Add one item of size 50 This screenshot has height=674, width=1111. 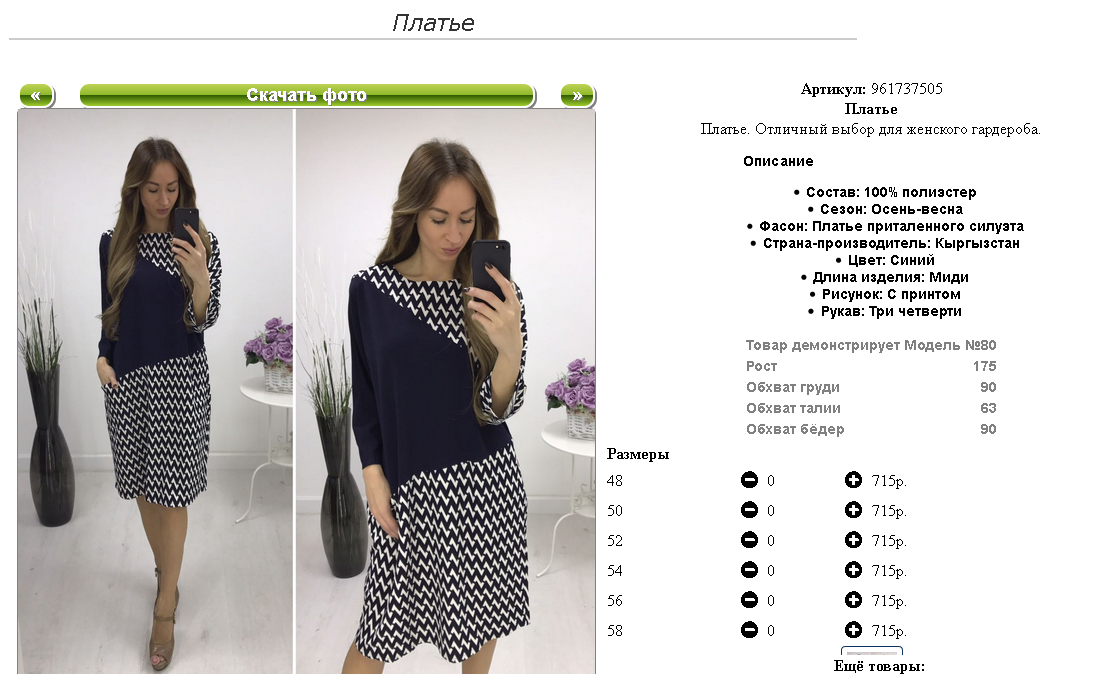853,510
